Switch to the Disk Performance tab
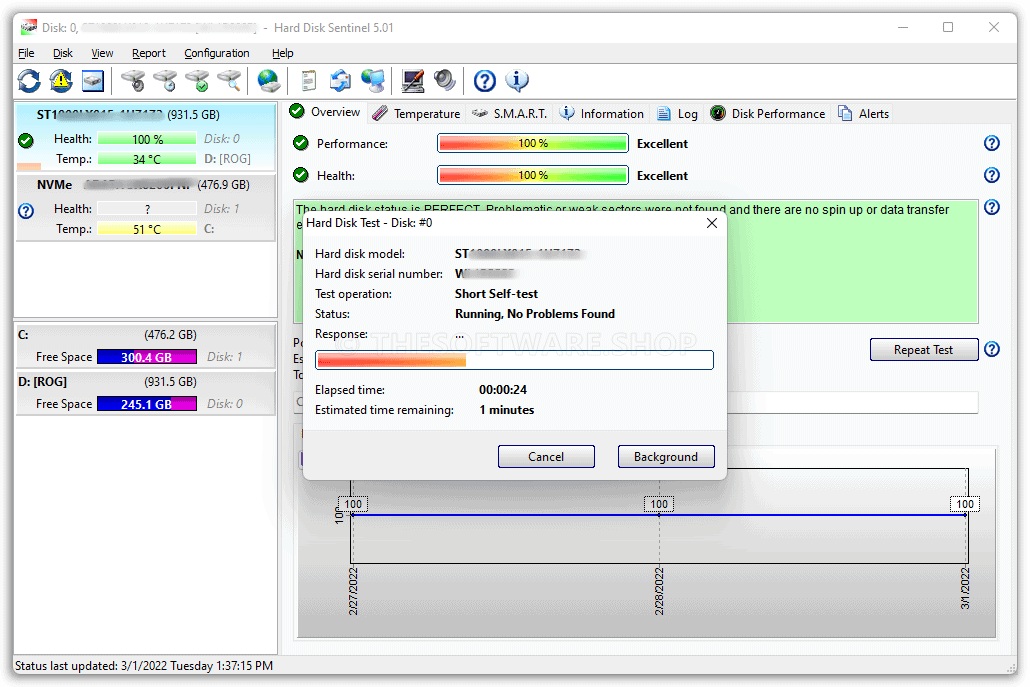The width and height of the screenshot is (1030, 687). pos(768,114)
